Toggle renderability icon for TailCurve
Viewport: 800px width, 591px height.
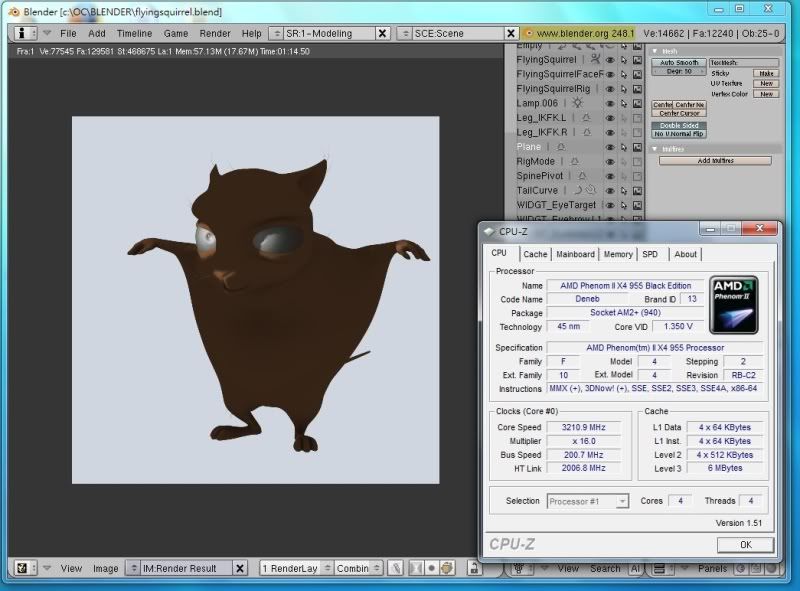(x=637, y=190)
